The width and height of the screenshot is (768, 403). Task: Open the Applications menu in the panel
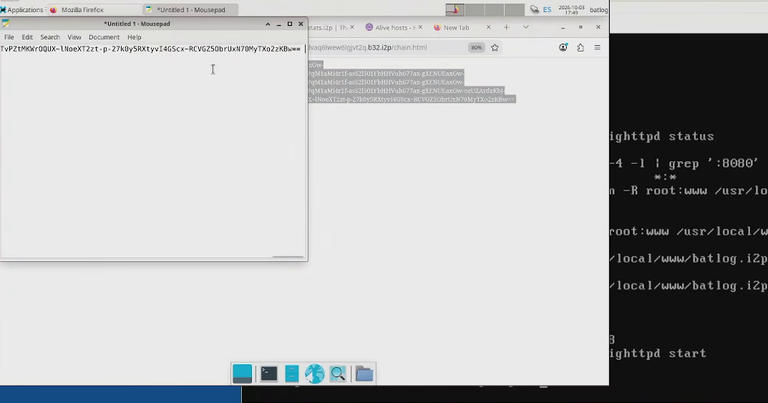22,10
